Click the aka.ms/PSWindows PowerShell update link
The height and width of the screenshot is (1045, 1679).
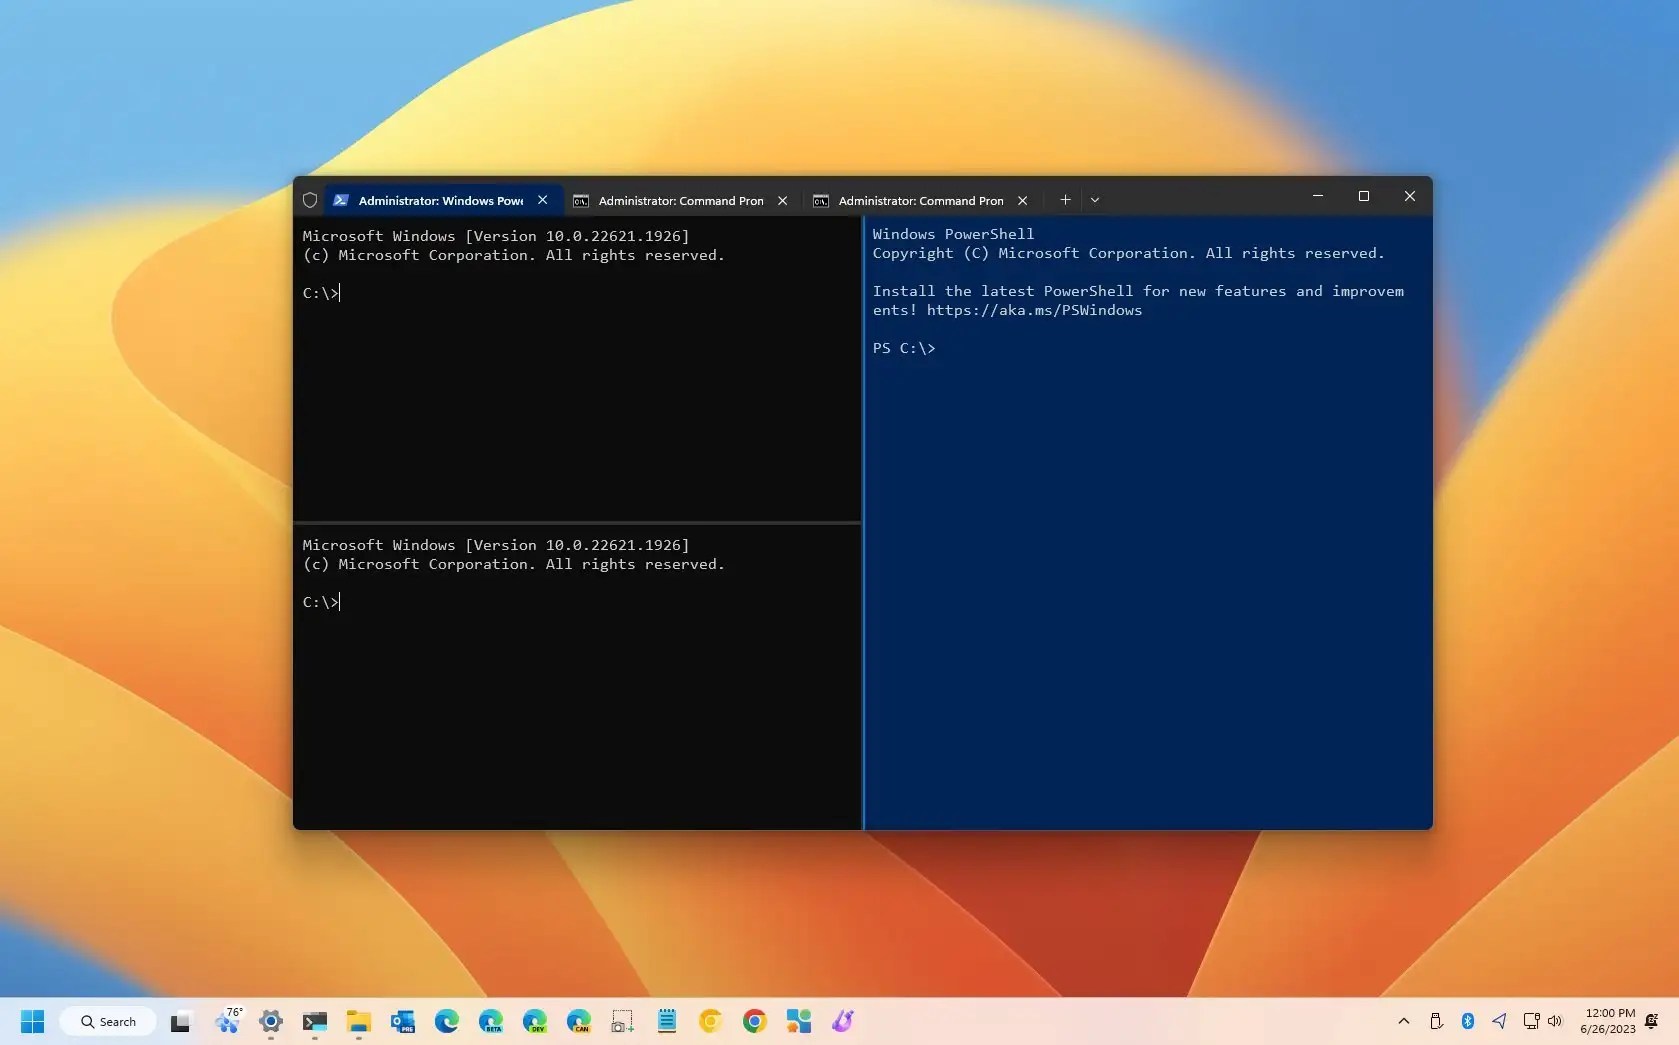(1035, 310)
